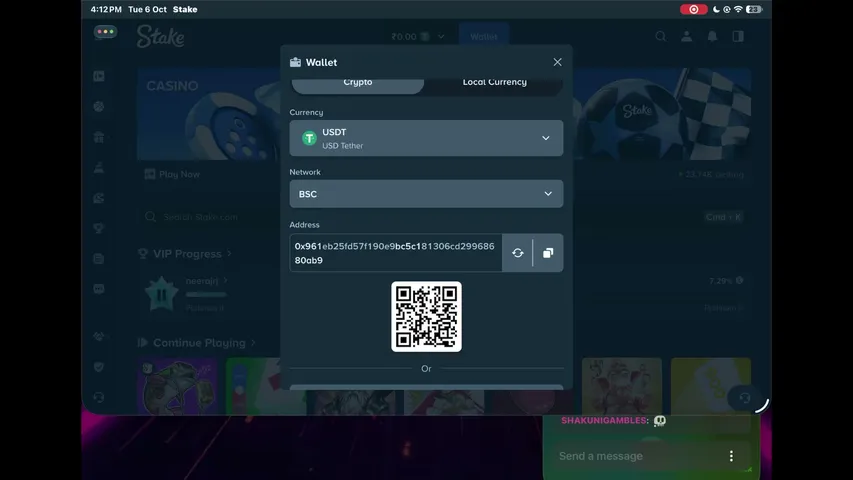The width and height of the screenshot is (853, 480).
Task: Open the notifications bell
Action: point(712,36)
